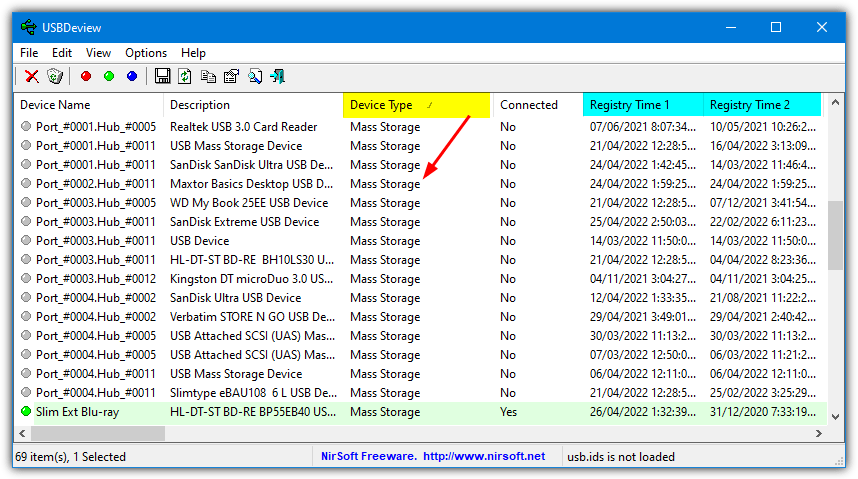Click the grey status icon in the SanDisk Ultra USB Device row
858x479 pixels.
click(x=26, y=297)
